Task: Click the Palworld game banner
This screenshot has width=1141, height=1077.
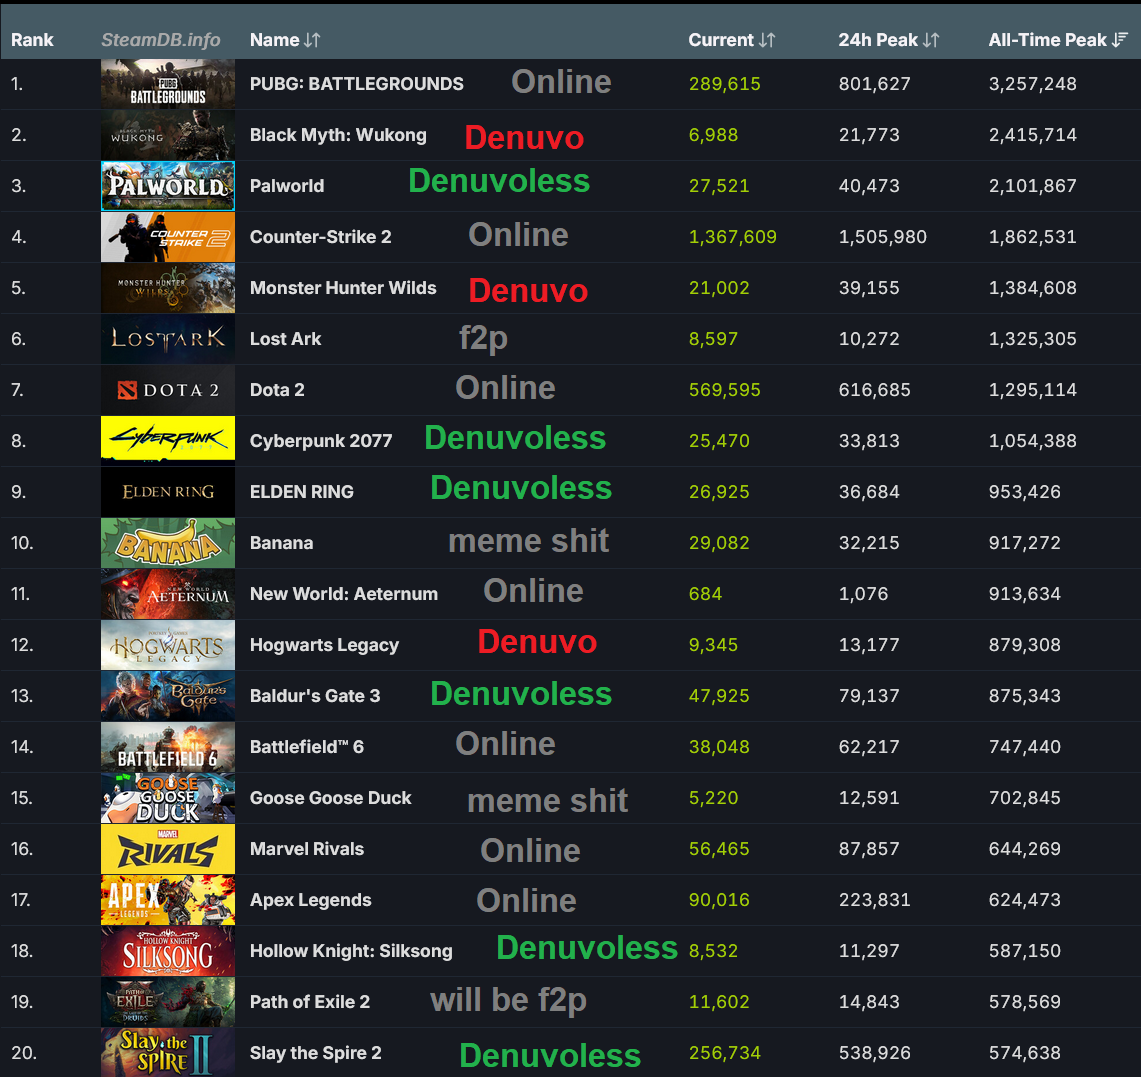Action: point(168,186)
